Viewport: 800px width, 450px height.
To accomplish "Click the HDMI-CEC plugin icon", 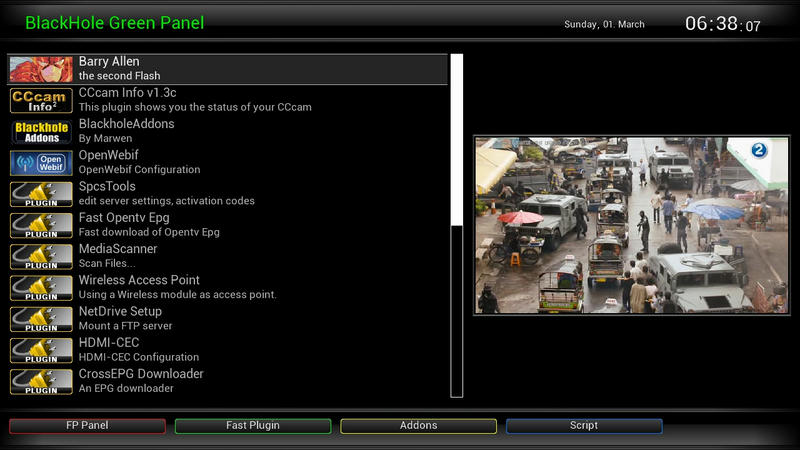I will pyautogui.click(x=41, y=351).
